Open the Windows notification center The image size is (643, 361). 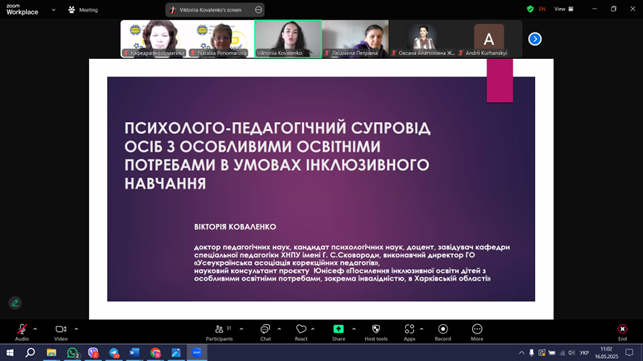(x=629, y=353)
